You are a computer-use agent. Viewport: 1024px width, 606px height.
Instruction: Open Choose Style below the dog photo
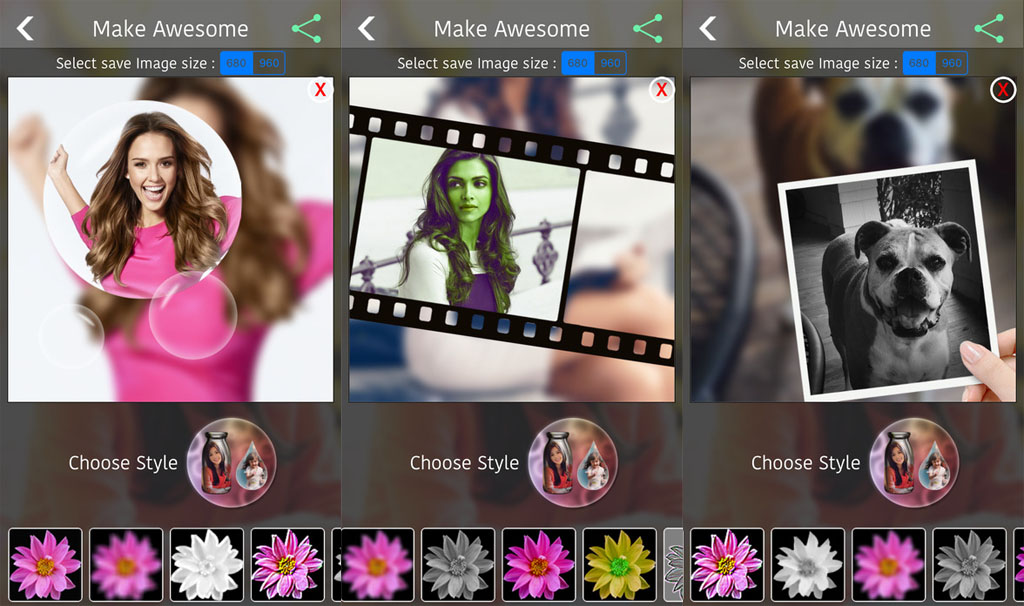click(x=914, y=462)
